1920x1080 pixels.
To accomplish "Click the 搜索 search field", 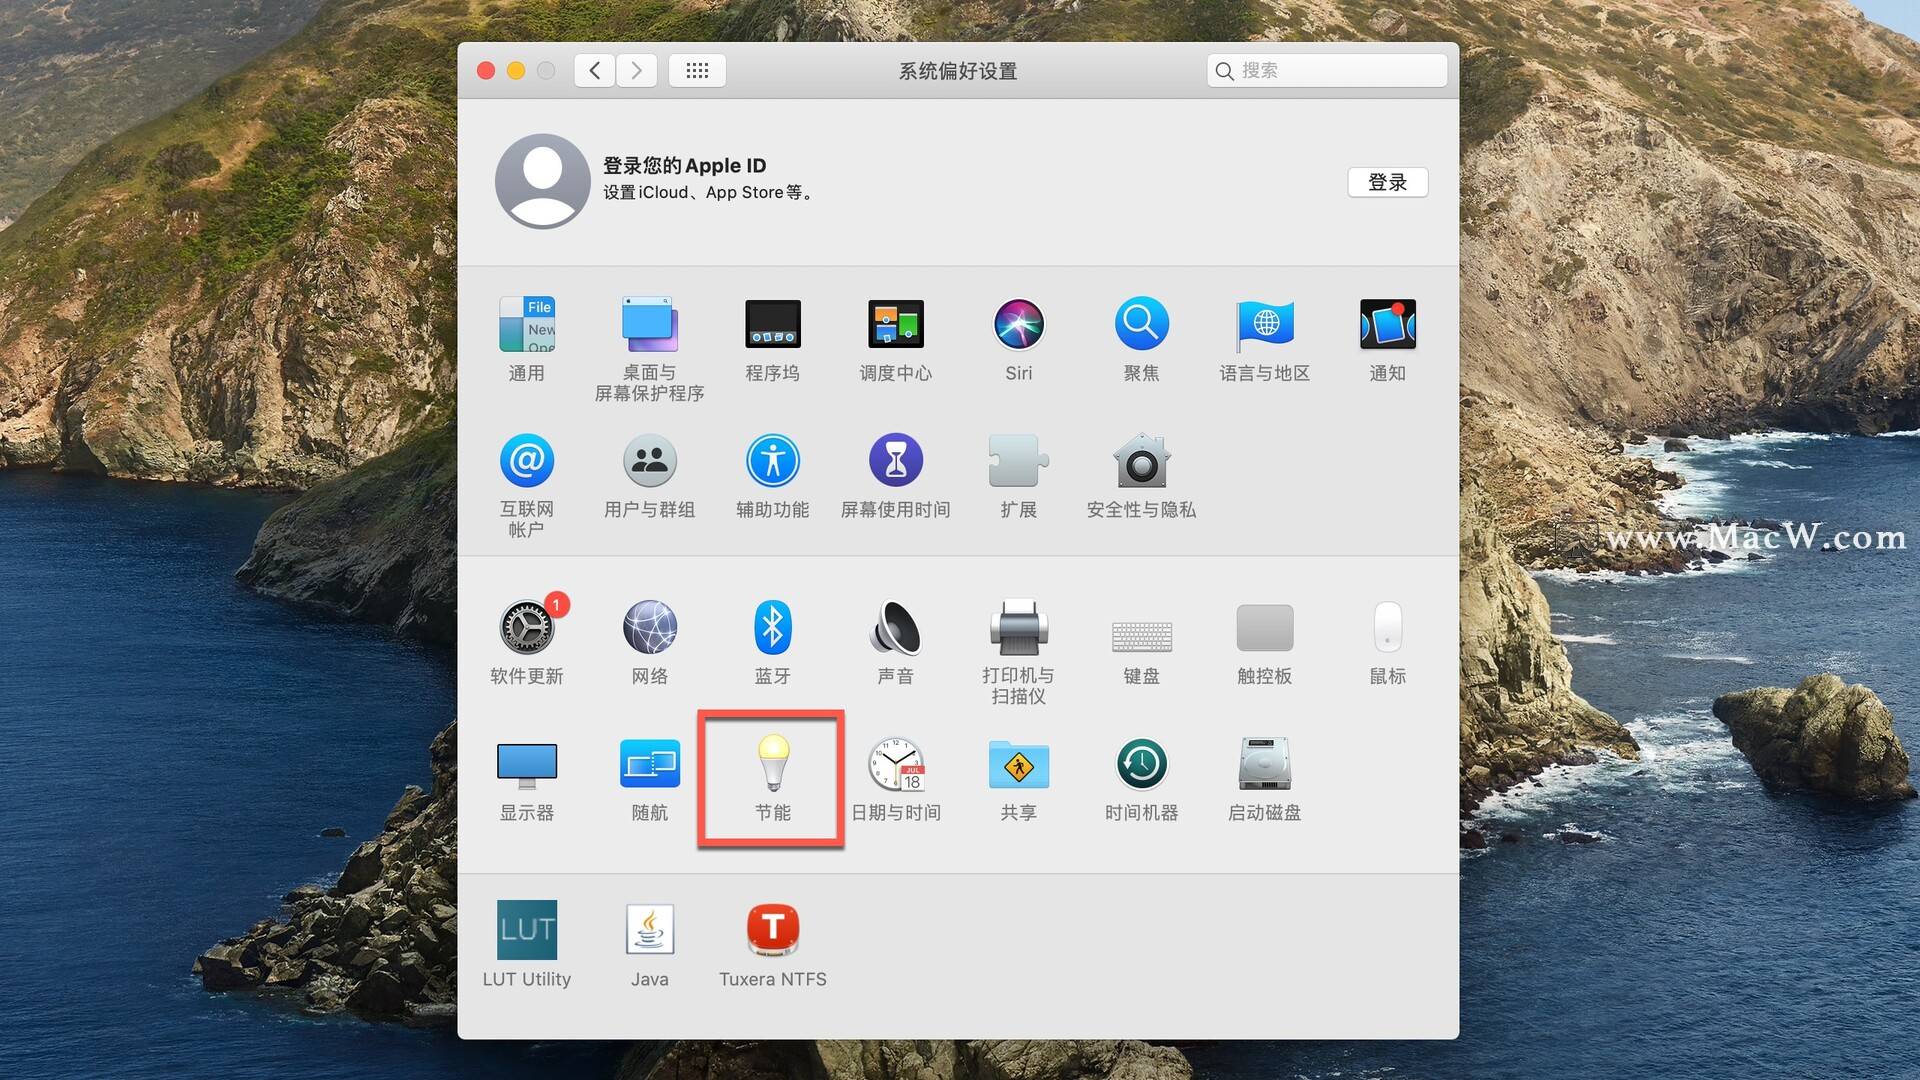I will (1335, 70).
